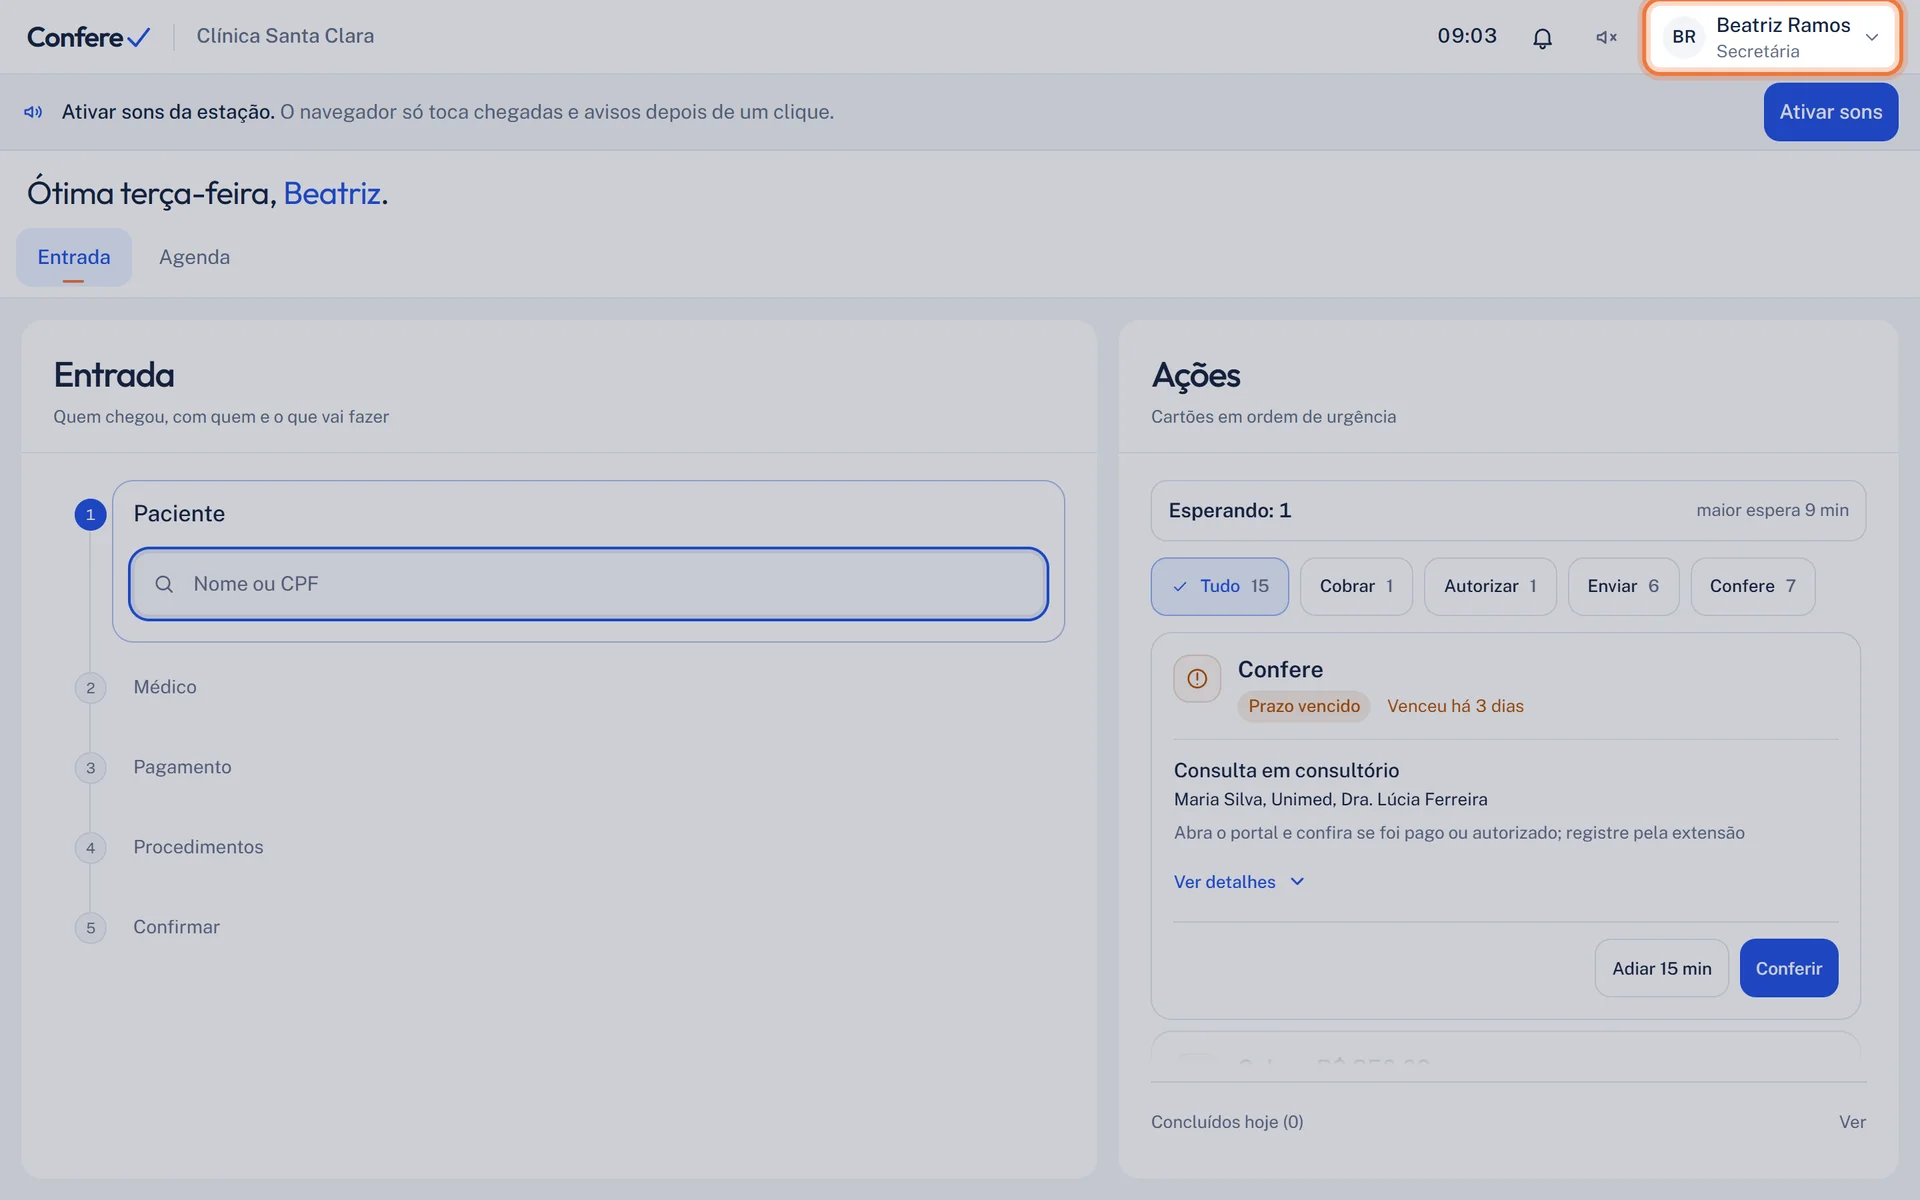This screenshot has height=1200, width=1920.
Task: Go to step 3 Pagamento
Action: [182, 767]
